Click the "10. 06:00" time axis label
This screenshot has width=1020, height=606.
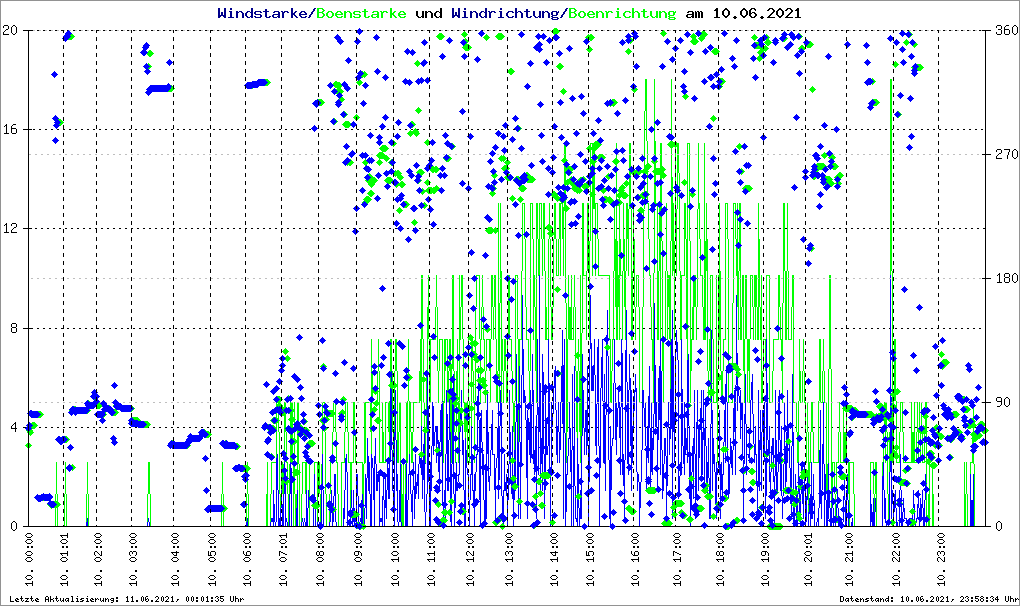tap(247, 560)
